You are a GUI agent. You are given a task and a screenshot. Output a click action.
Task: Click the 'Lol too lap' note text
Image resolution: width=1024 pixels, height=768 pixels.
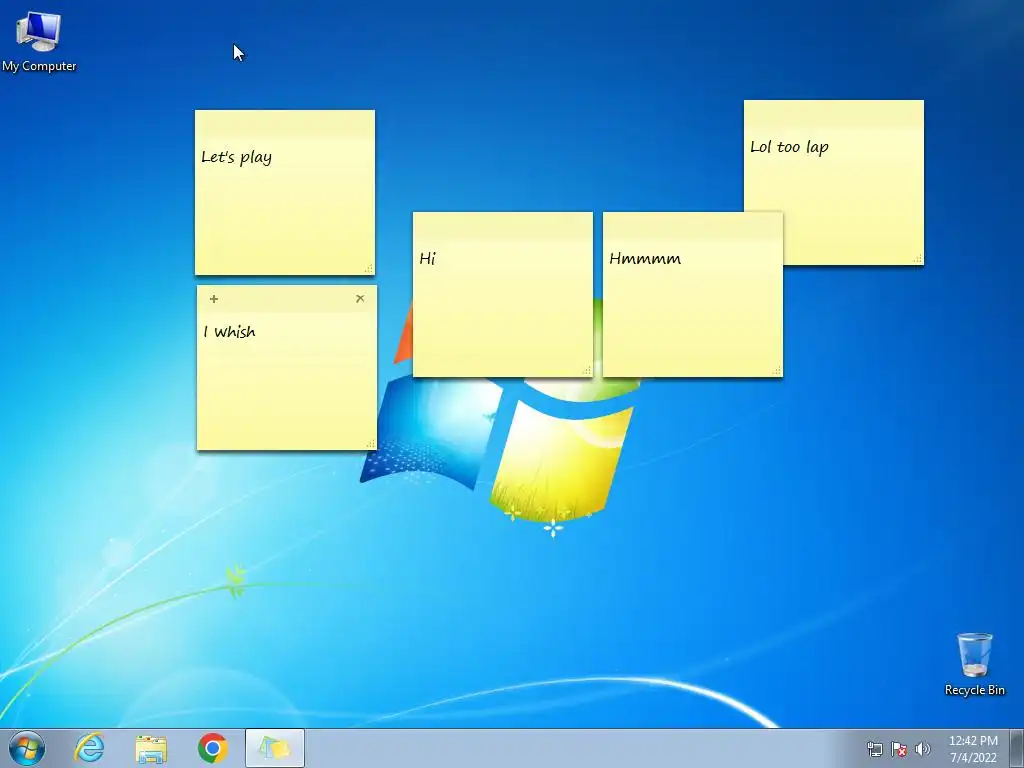click(x=789, y=147)
